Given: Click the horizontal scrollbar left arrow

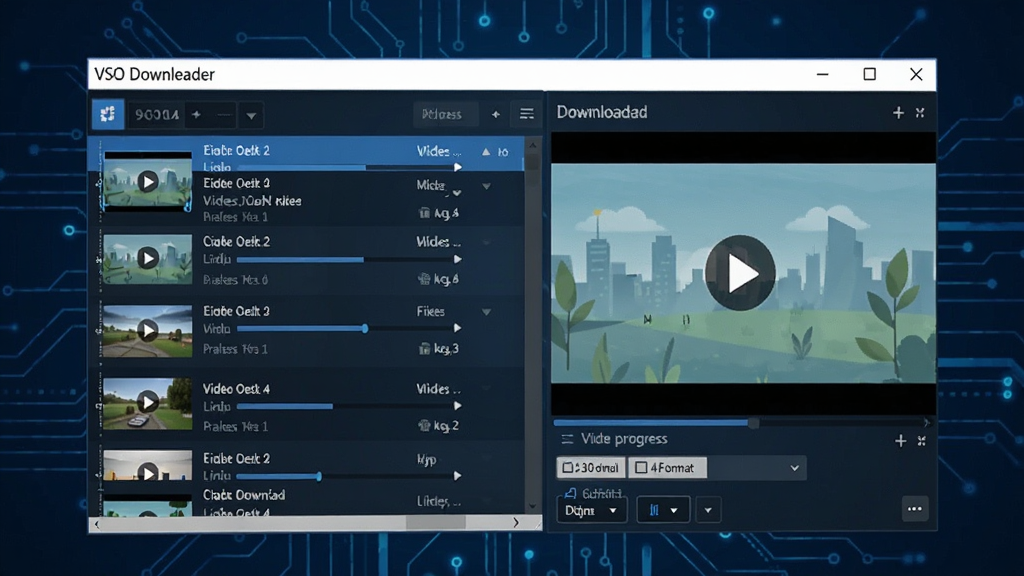Looking at the screenshot, I should point(97,523).
